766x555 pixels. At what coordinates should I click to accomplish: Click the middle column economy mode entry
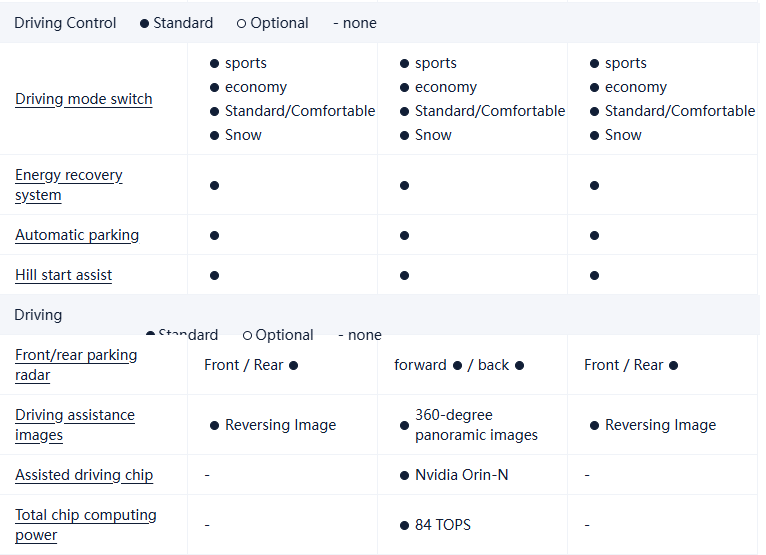pyautogui.click(x=445, y=87)
